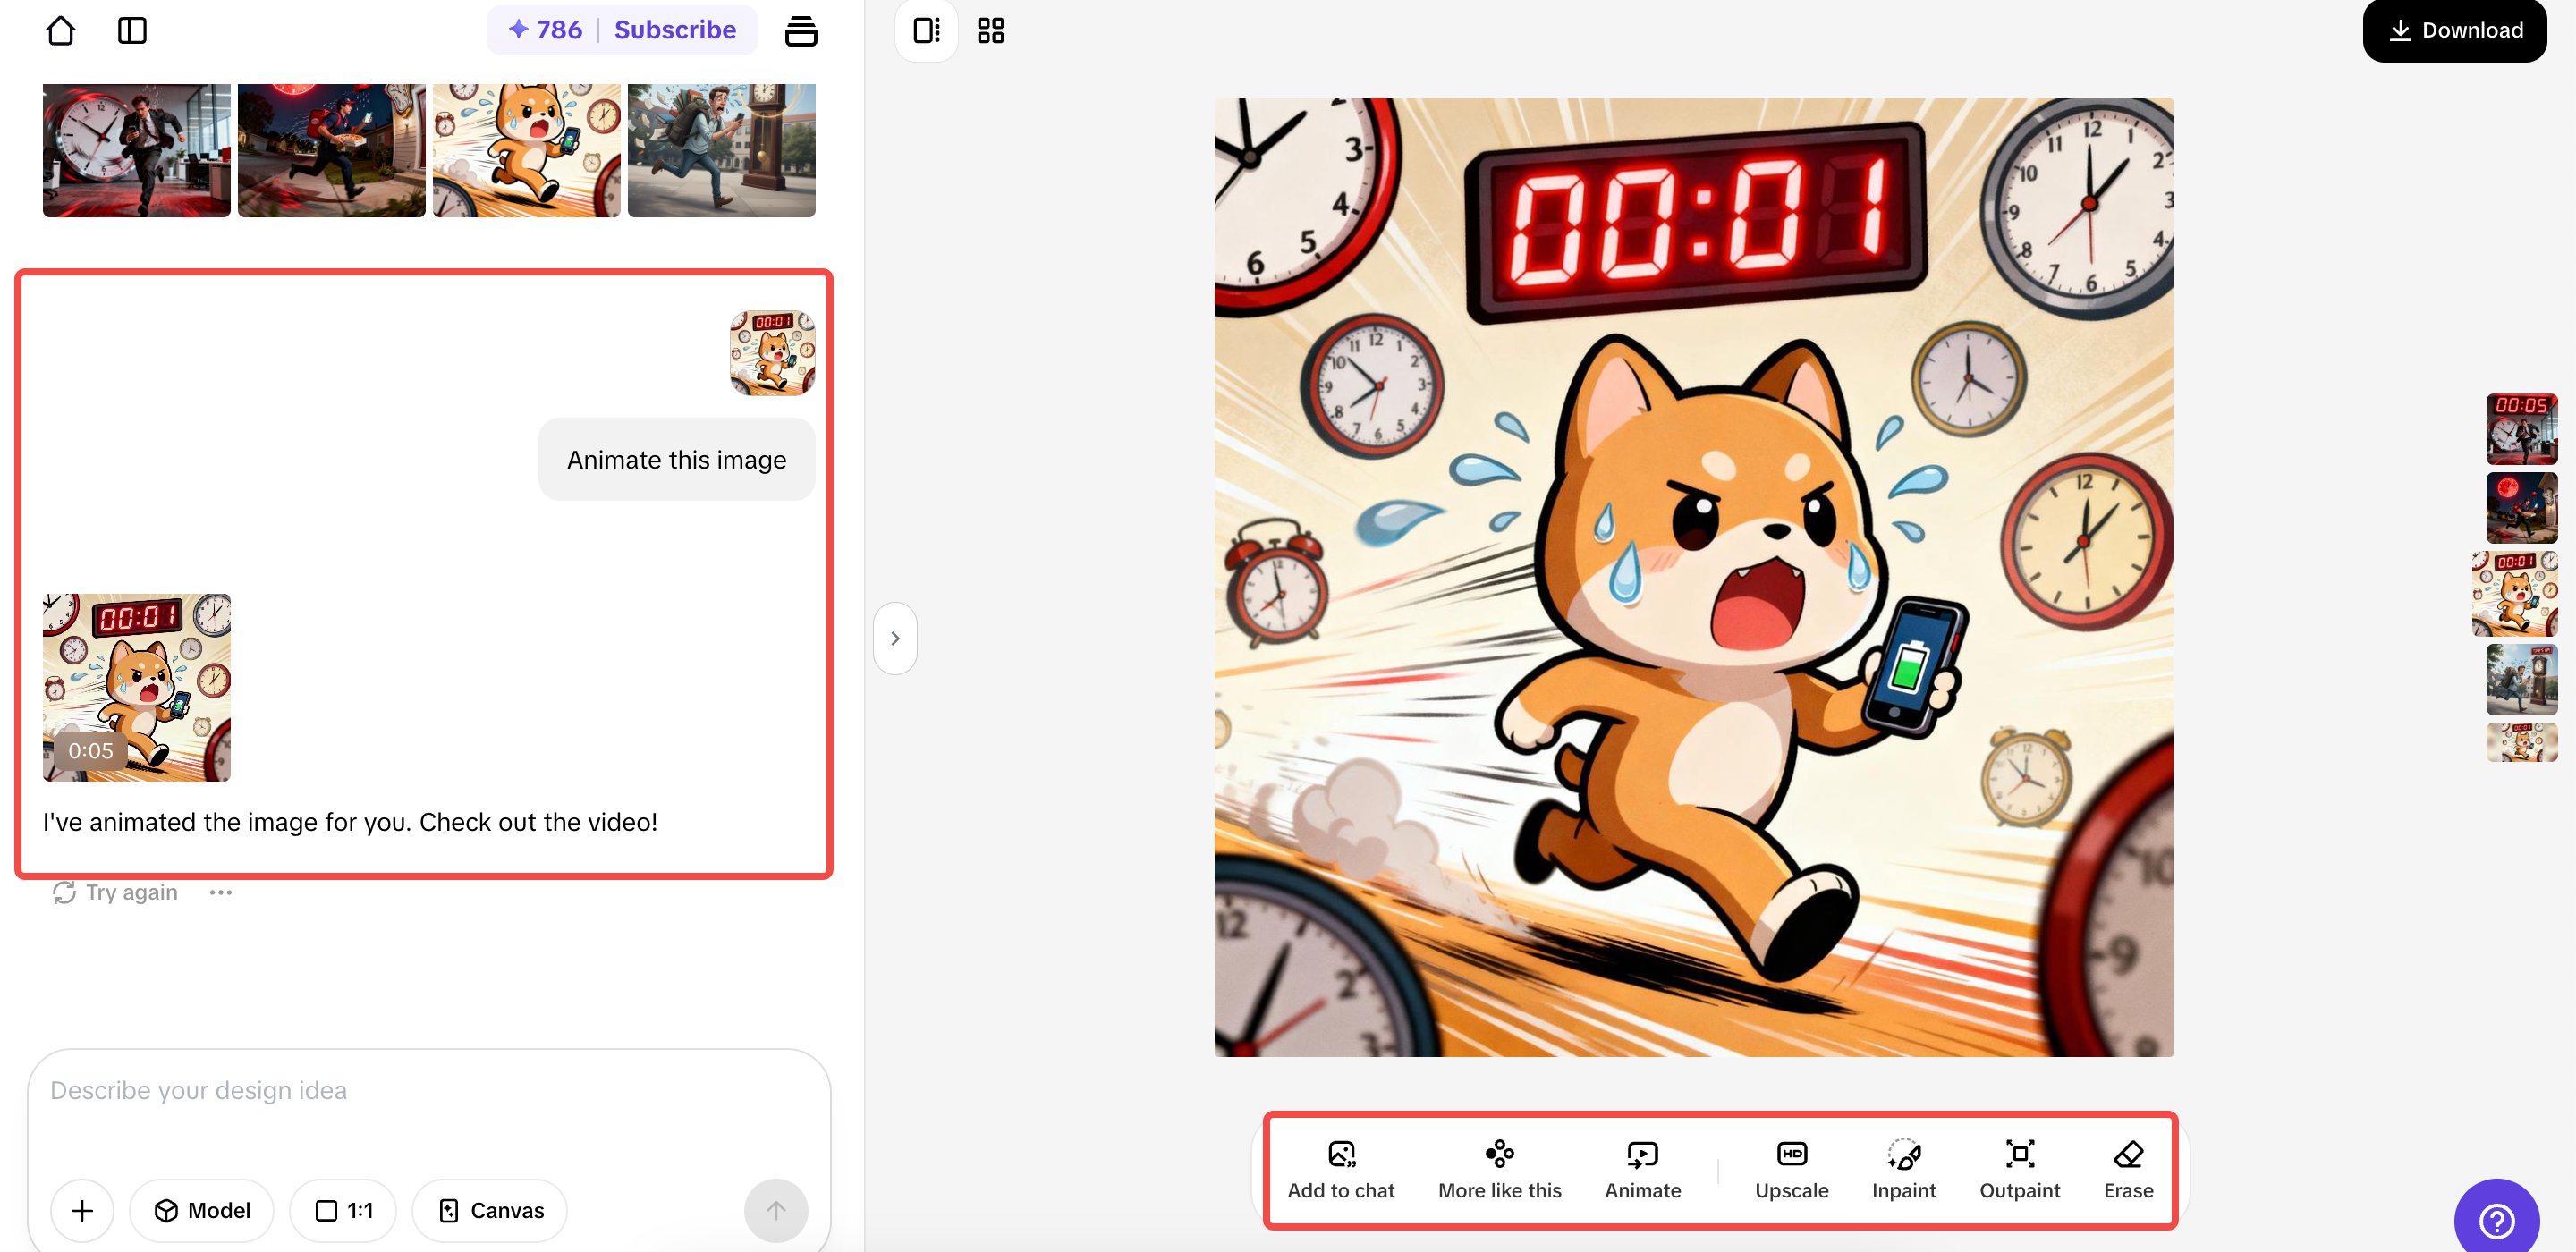Viewport: 2576px width, 1252px height.
Task: Click the Download button
Action: click(x=2454, y=30)
